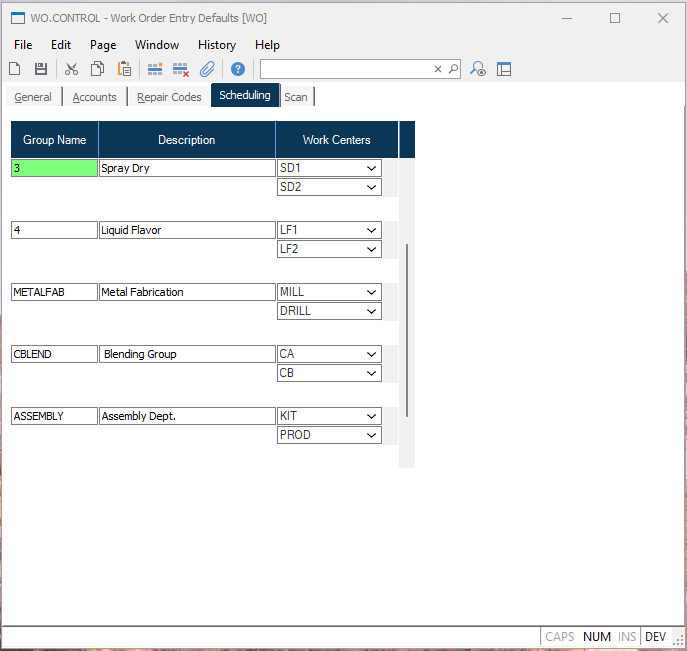Screen dimensions: 687x651
Task: Click the Paste clipboard icon
Action: coord(124,69)
